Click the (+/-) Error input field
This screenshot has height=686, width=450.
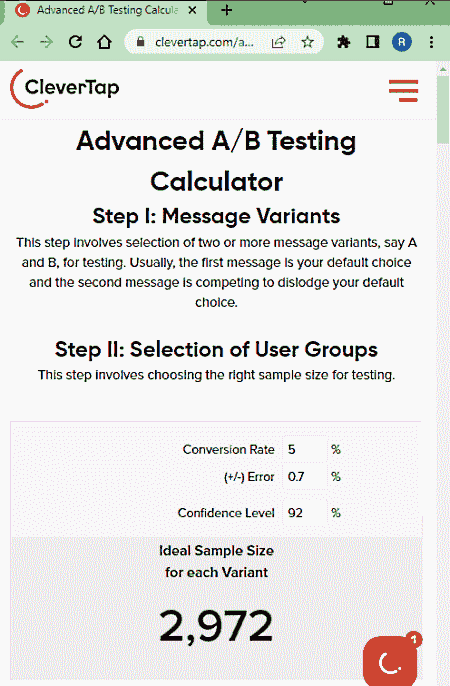[304, 476]
